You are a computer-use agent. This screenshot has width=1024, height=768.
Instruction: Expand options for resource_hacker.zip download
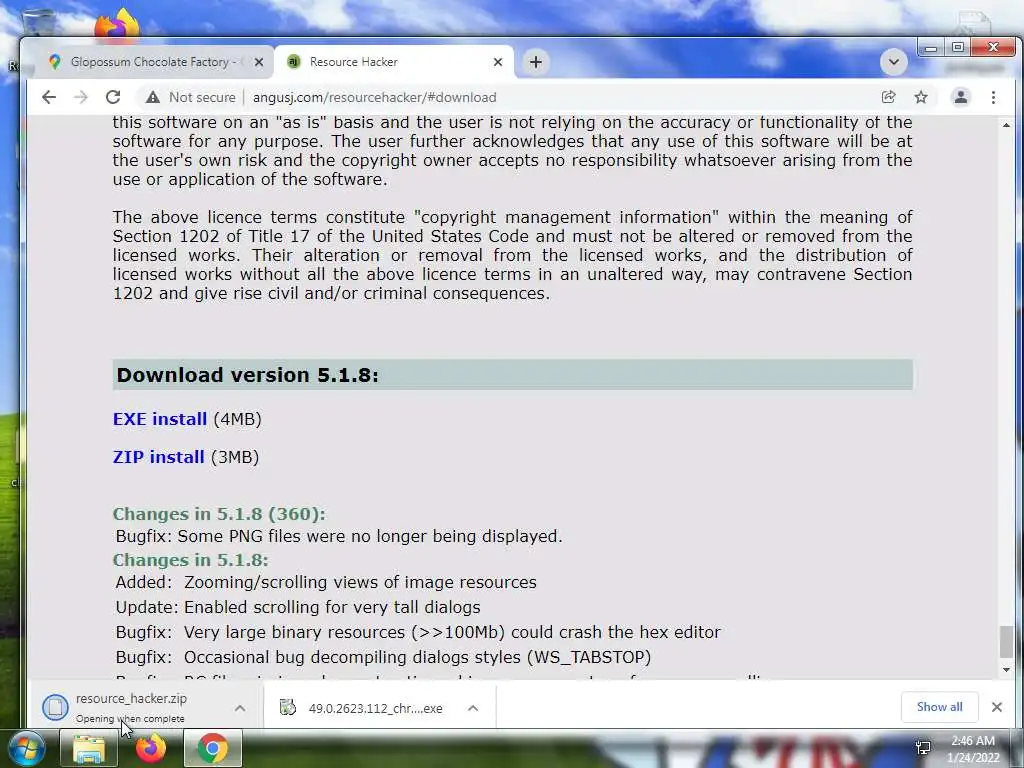tap(240, 708)
